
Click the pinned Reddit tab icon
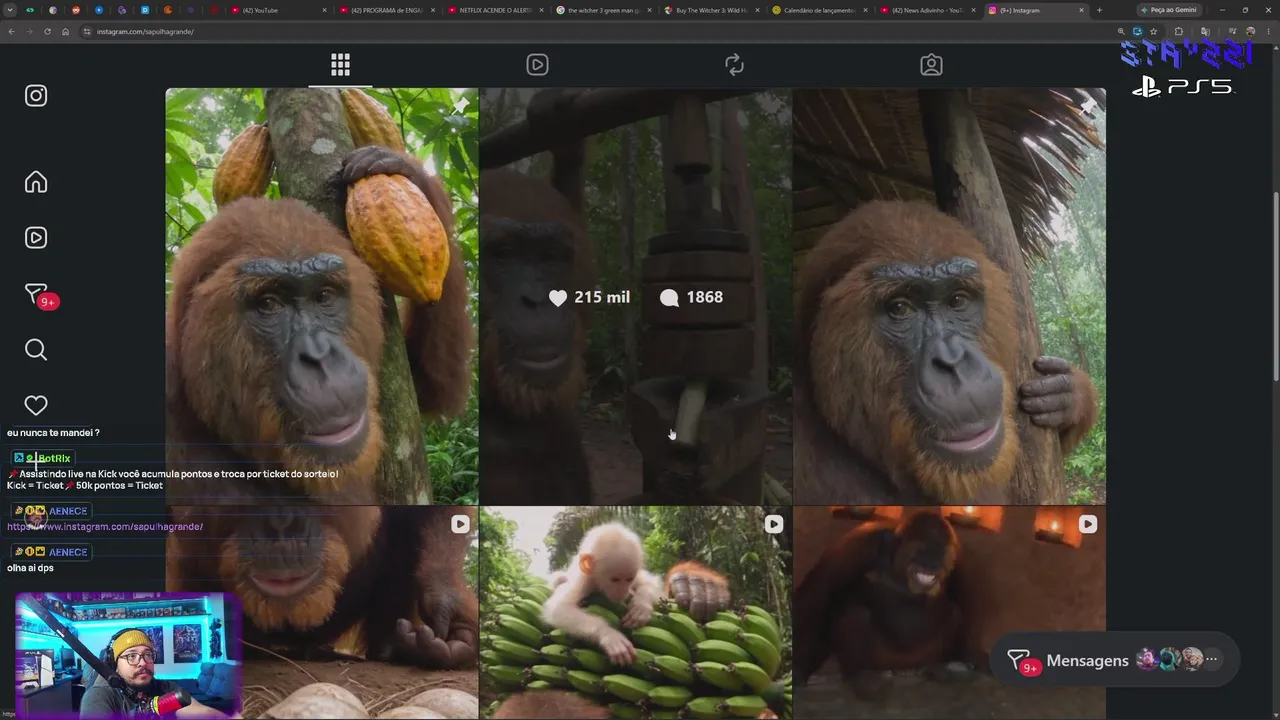[x=77, y=10]
